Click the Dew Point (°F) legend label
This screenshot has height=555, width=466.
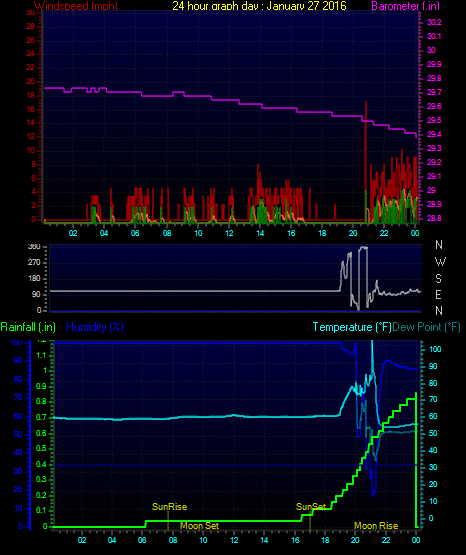click(427, 327)
